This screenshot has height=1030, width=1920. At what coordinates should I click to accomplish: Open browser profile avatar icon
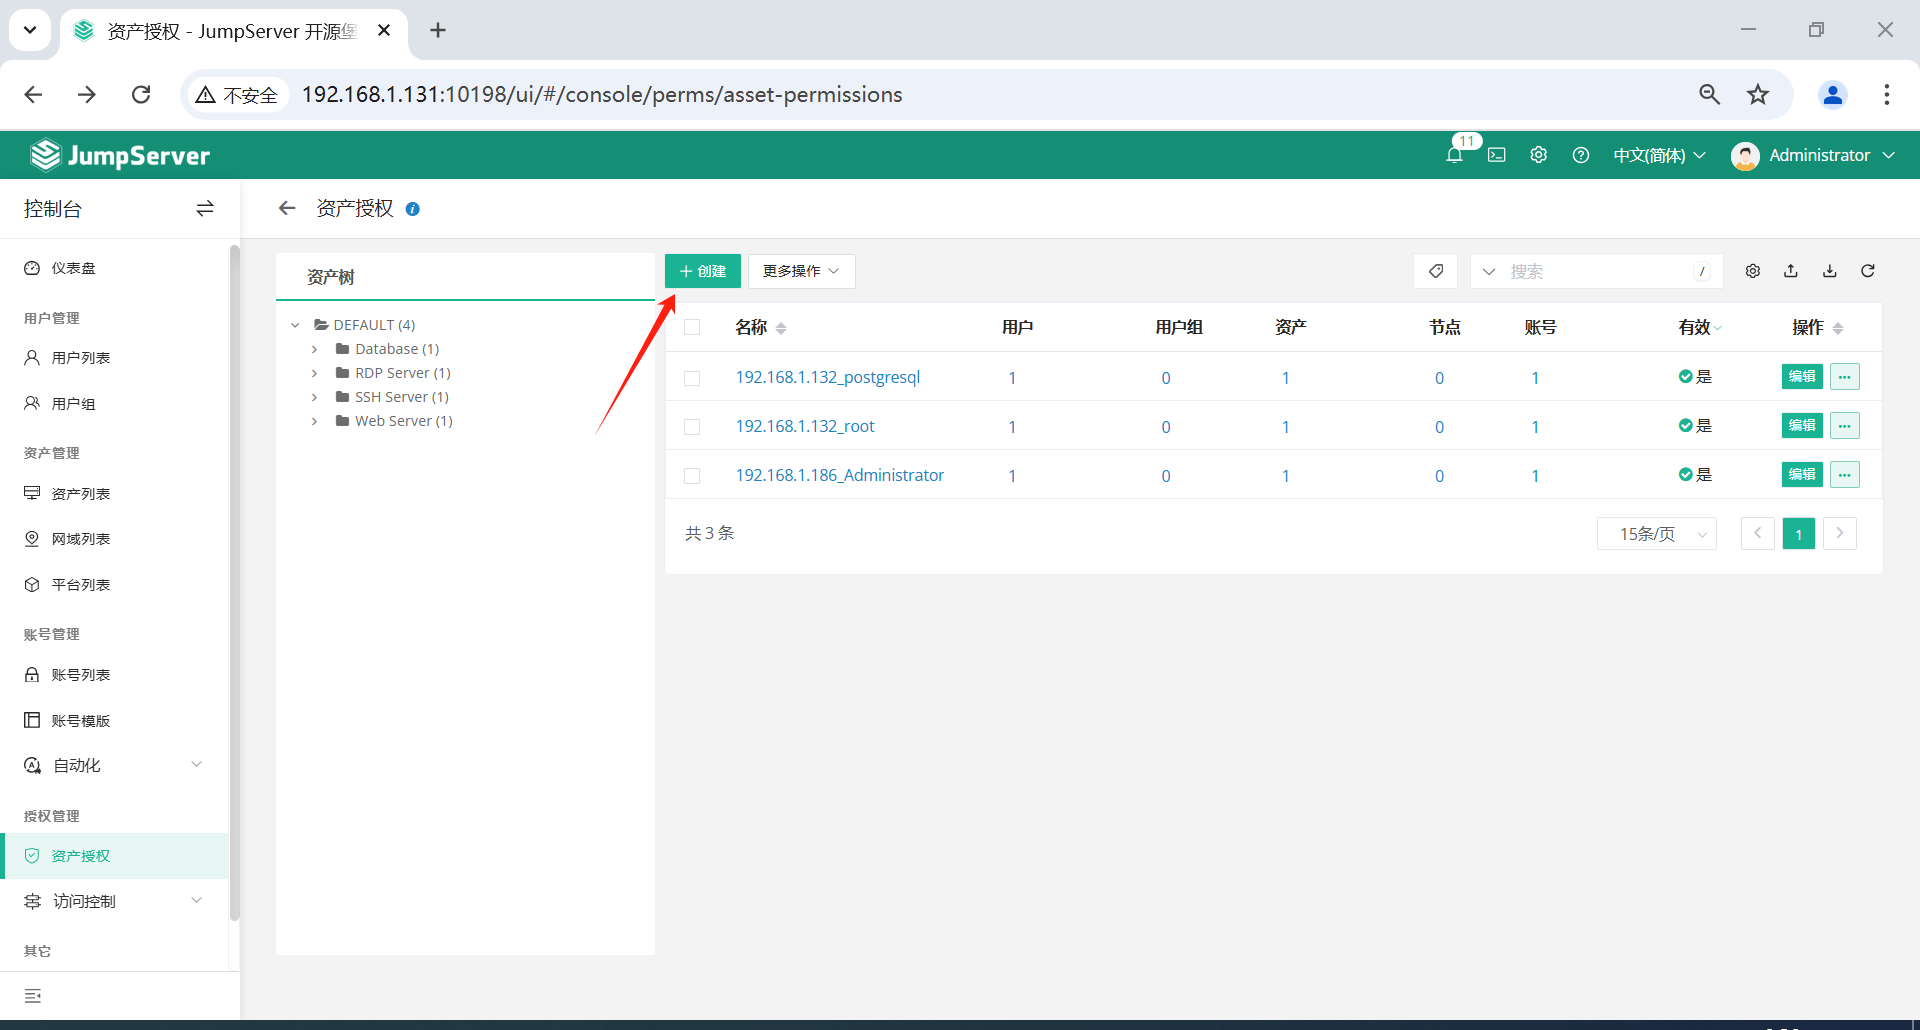tap(1832, 94)
